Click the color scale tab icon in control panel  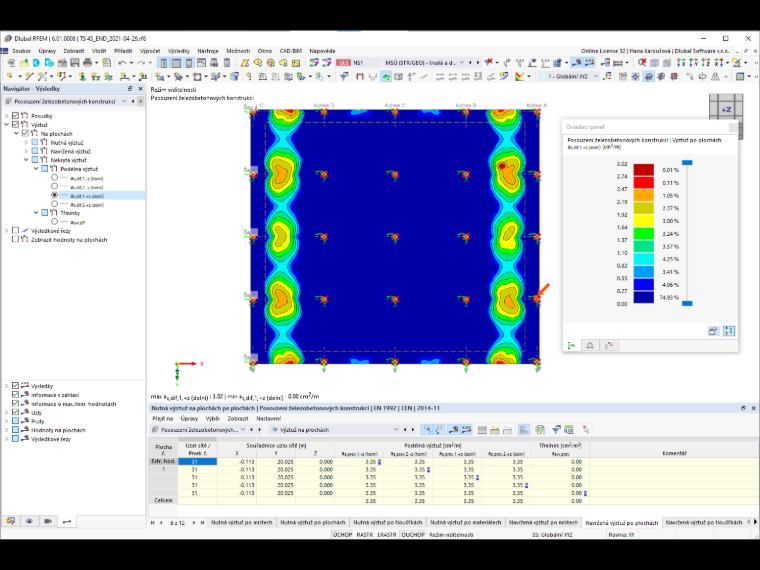click(x=571, y=346)
